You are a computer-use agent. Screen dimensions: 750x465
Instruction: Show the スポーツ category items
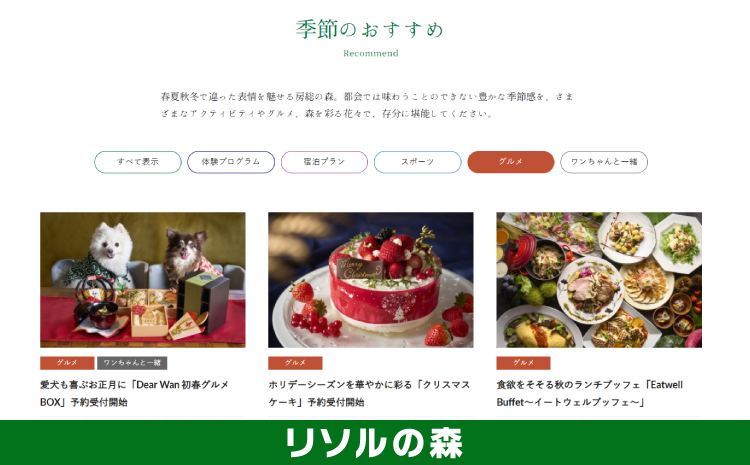[418, 162]
